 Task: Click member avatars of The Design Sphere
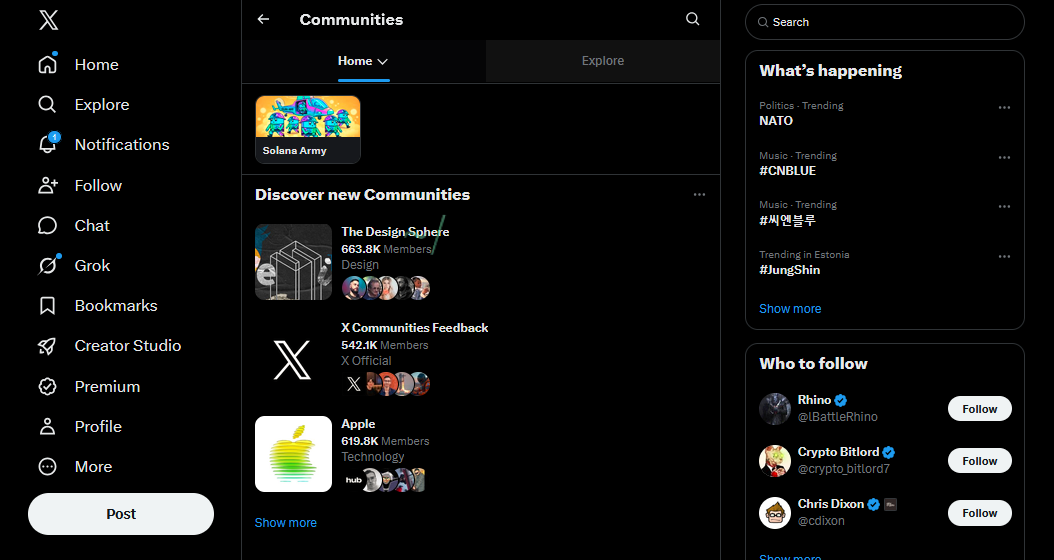pos(386,288)
